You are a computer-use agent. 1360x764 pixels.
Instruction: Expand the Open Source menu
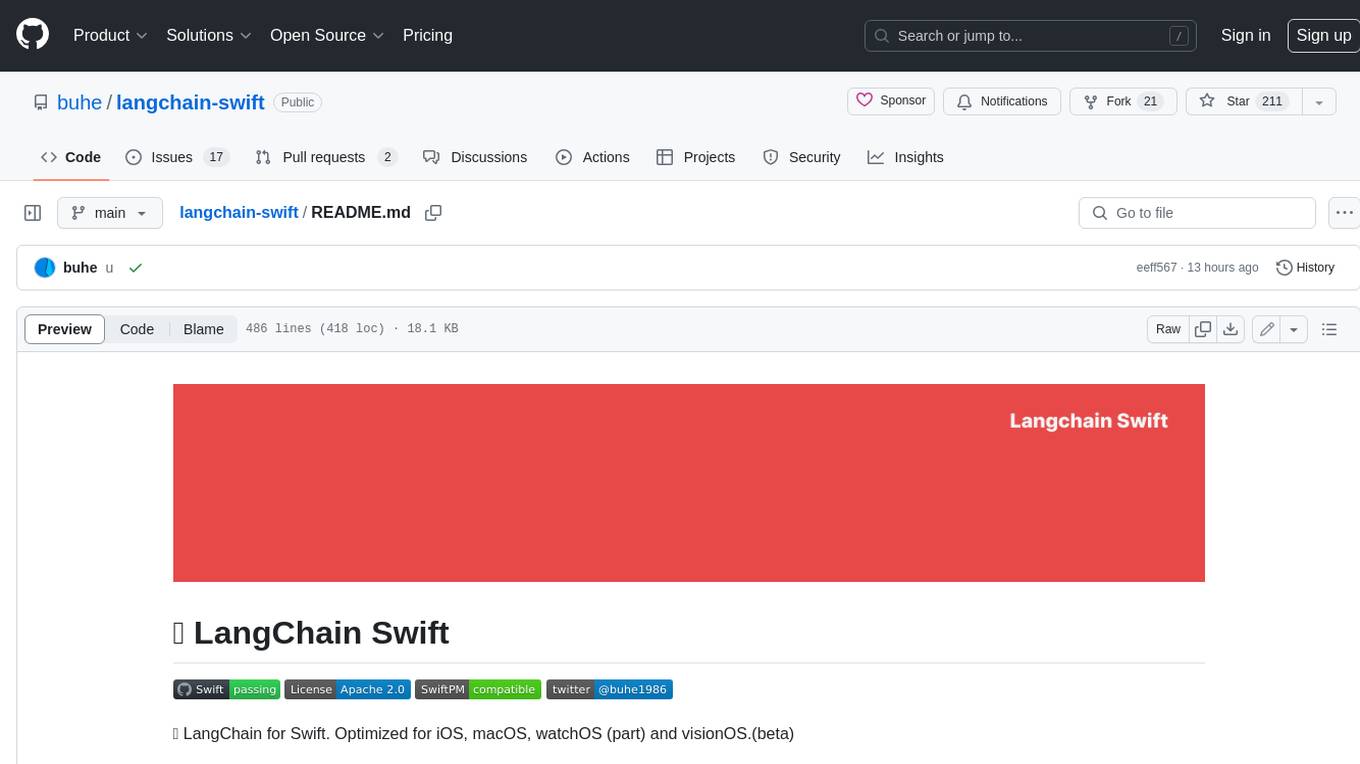(x=327, y=35)
